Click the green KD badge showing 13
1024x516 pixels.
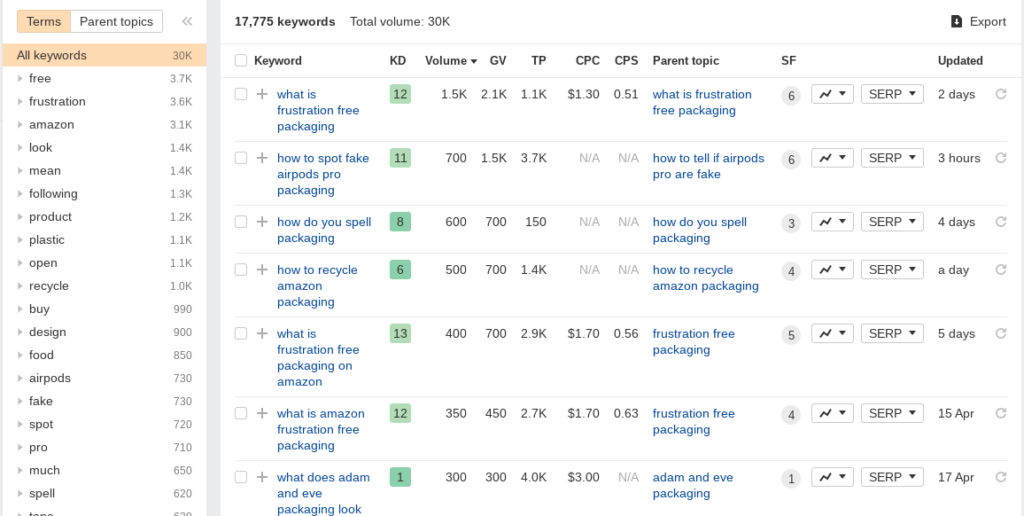point(400,334)
